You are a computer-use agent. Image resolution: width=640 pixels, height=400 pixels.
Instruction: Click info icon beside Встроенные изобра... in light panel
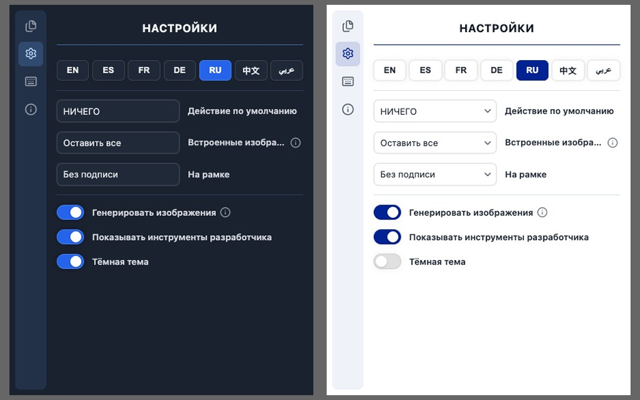612,142
